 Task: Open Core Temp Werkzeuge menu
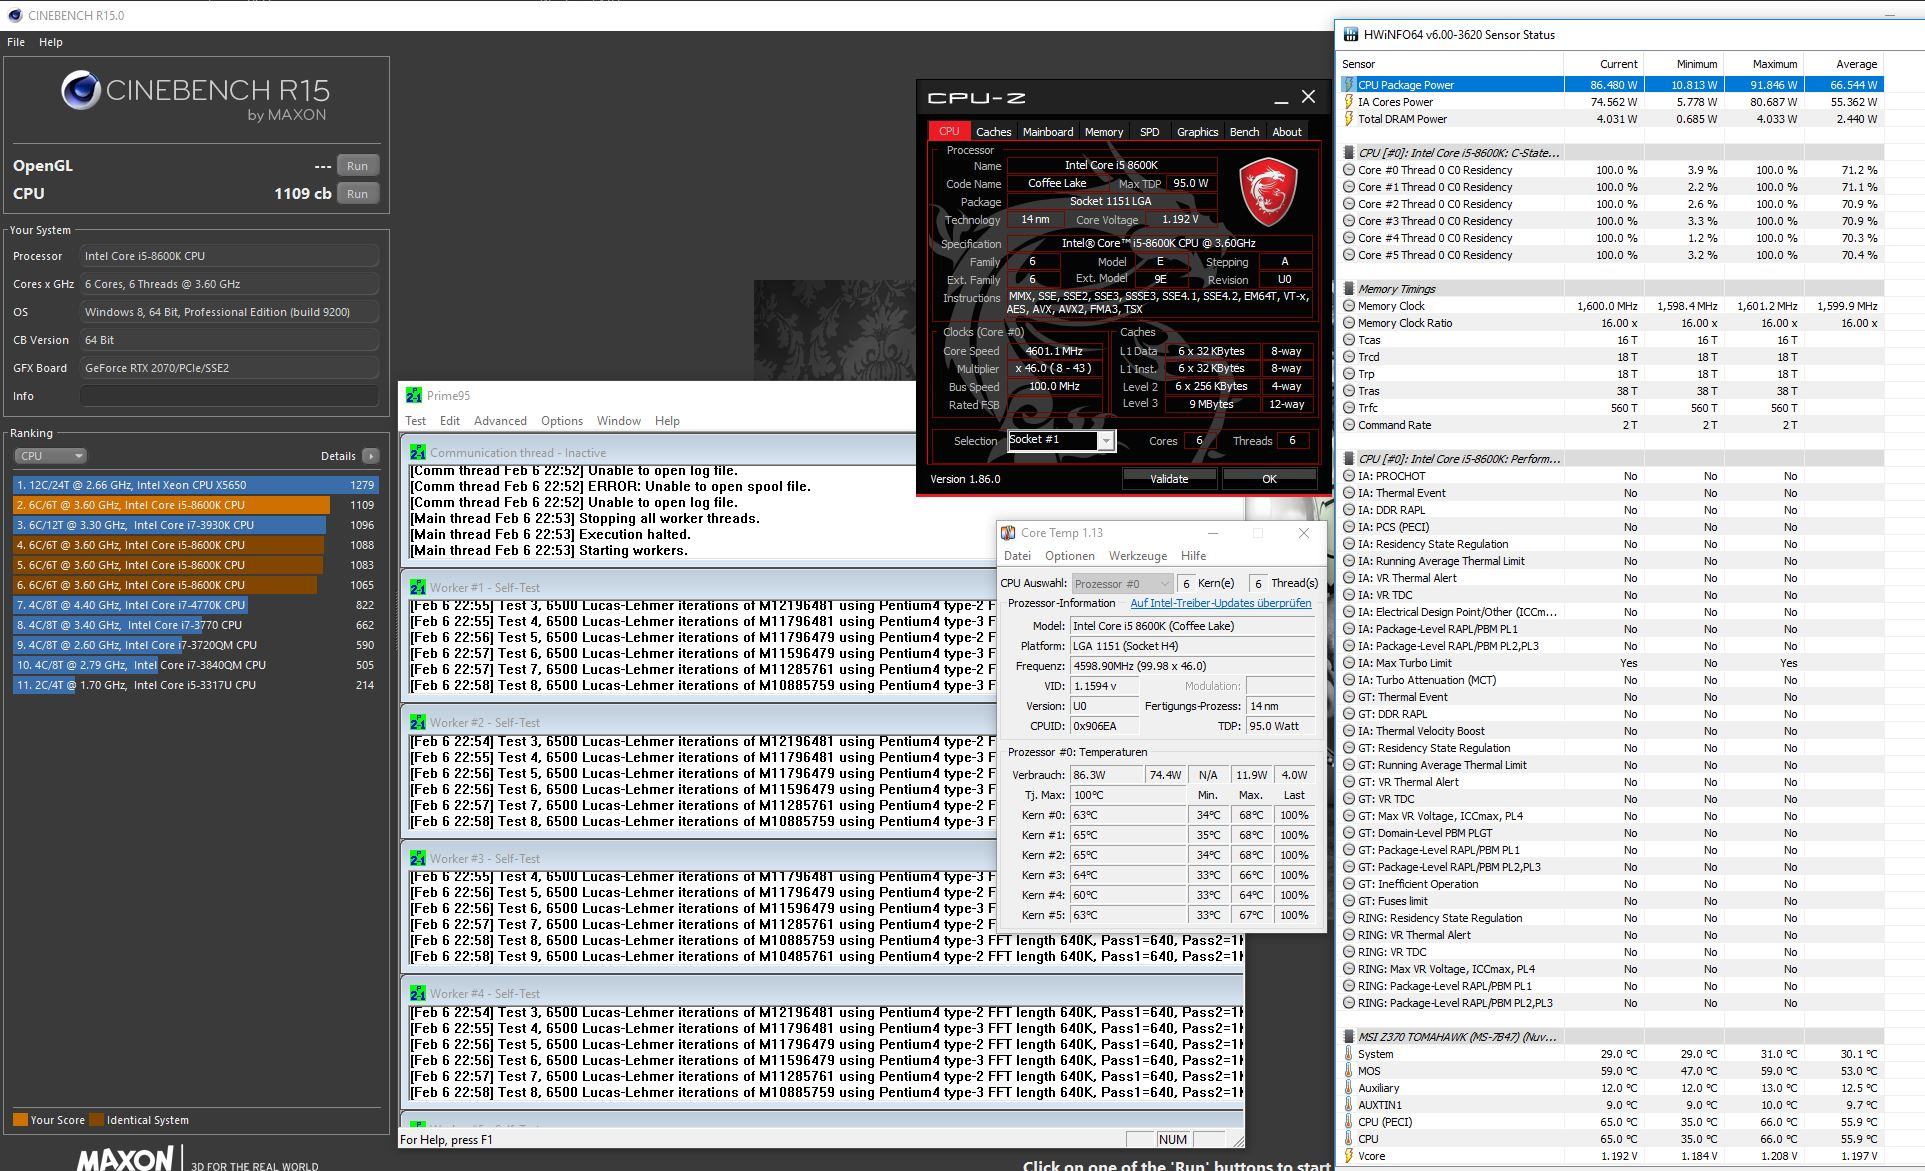click(1138, 556)
